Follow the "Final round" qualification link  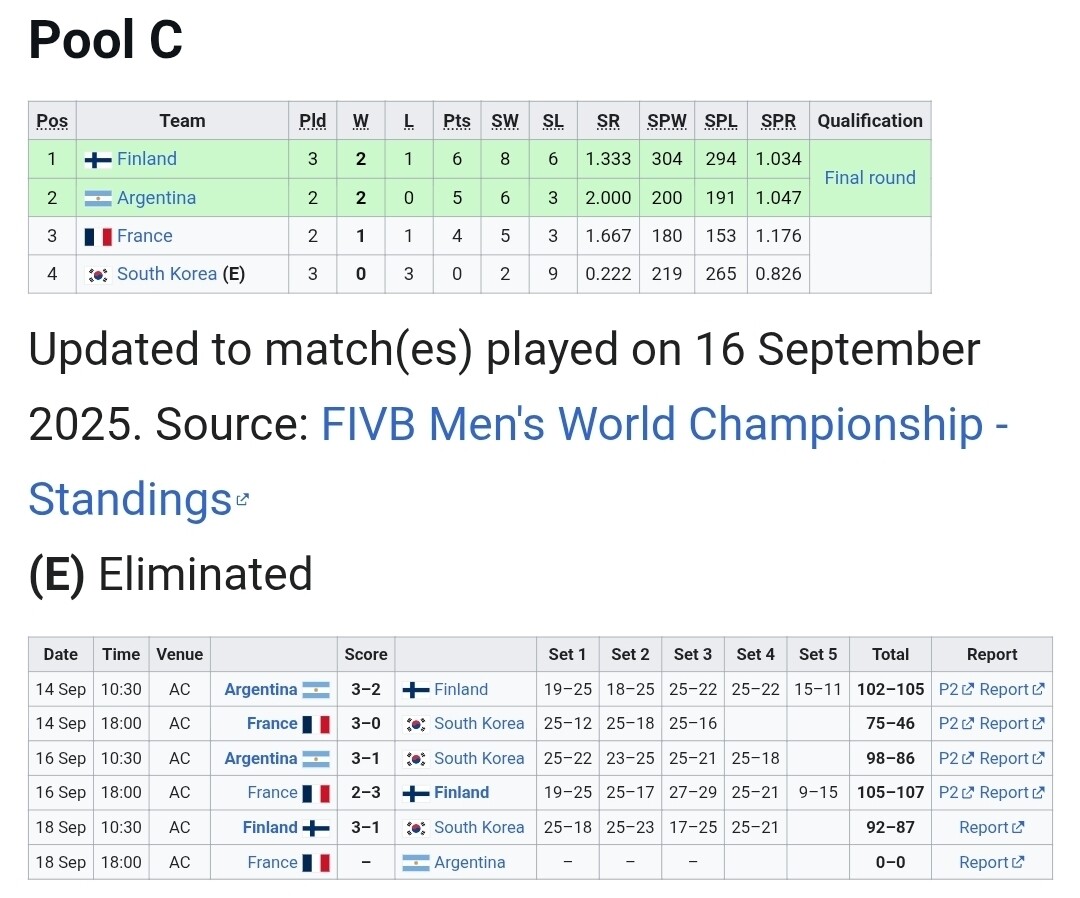(870, 178)
